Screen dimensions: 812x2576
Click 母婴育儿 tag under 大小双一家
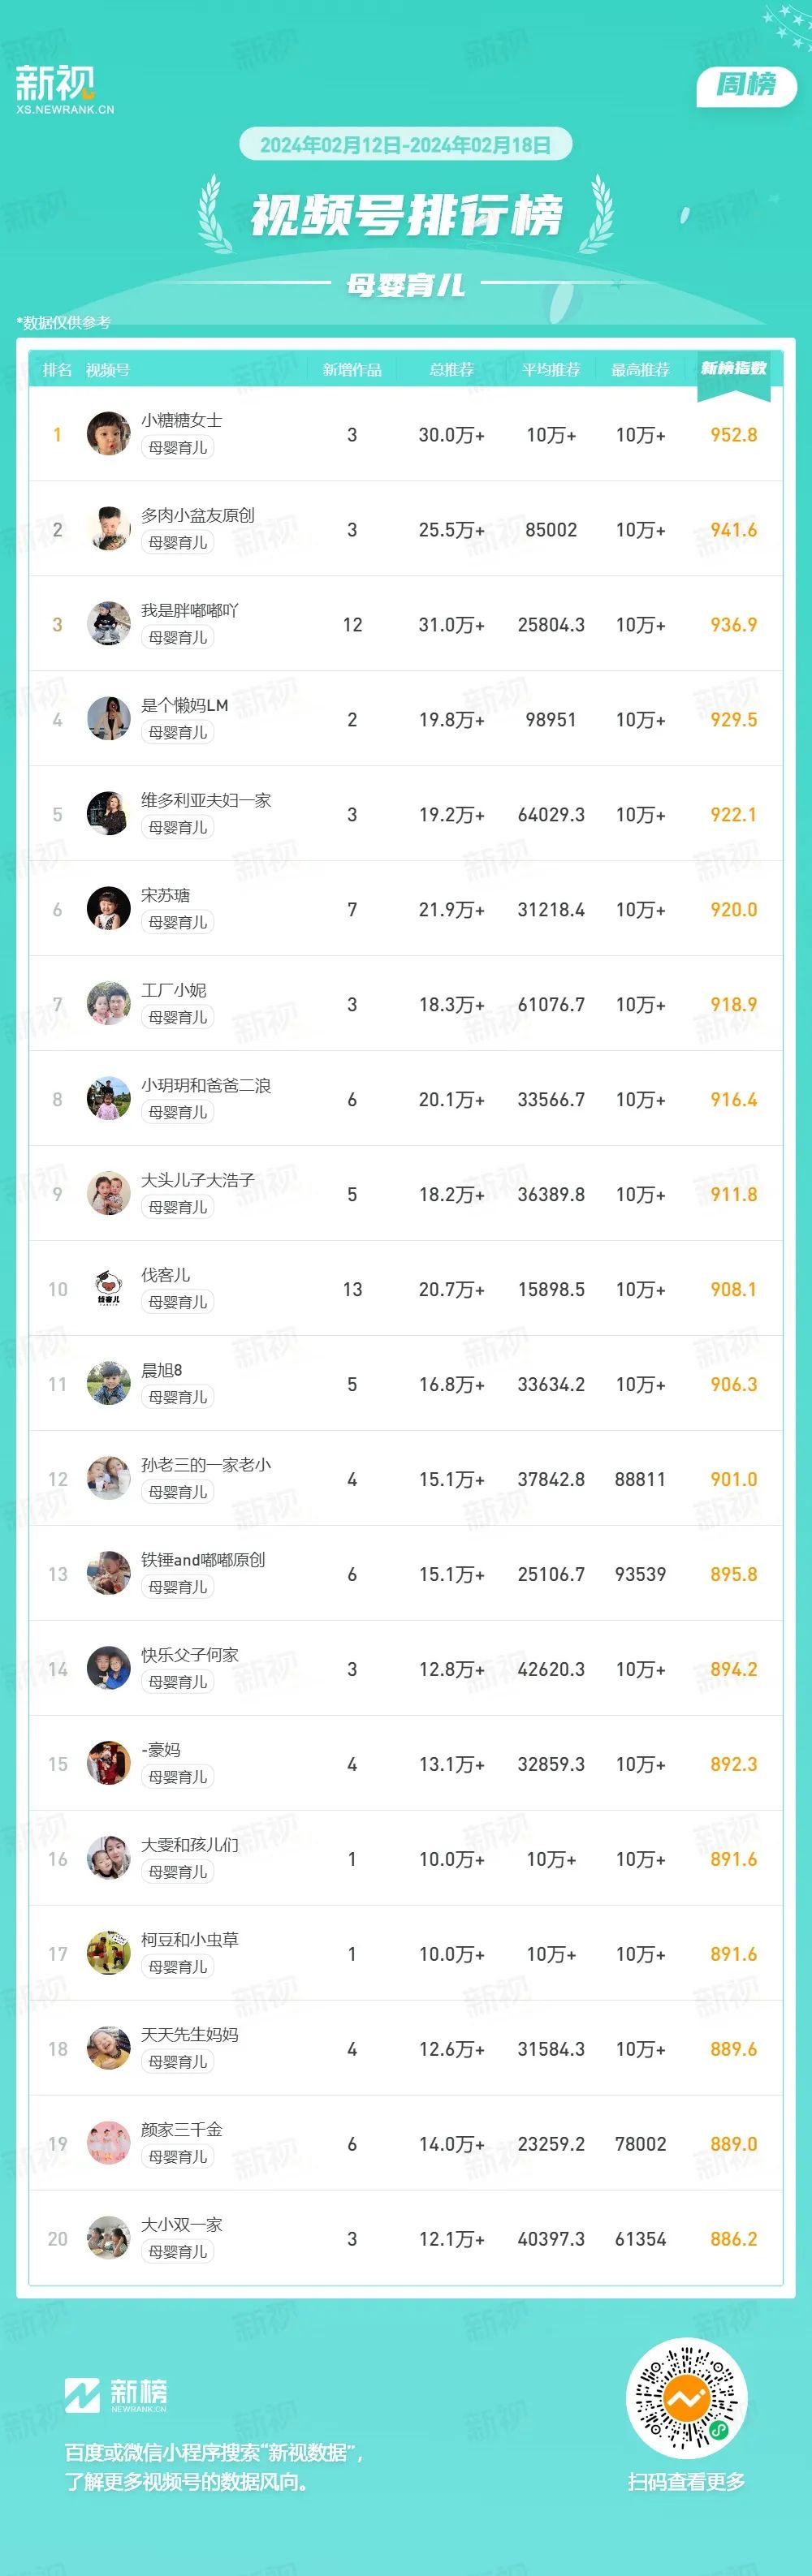(x=177, y=2252)
